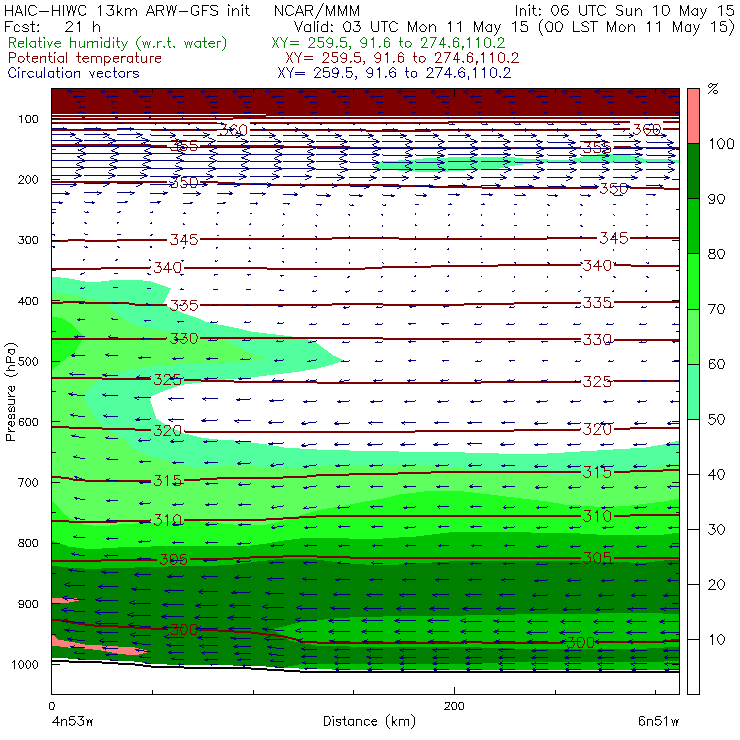Select the red XY= coordinates line
Viewport: 740px width, 740px height.
403,58
